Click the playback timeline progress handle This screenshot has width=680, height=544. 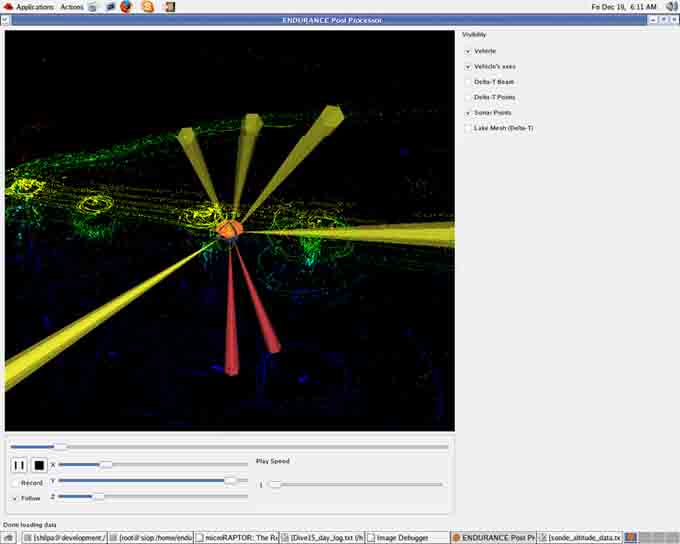[x=60, y=446]
